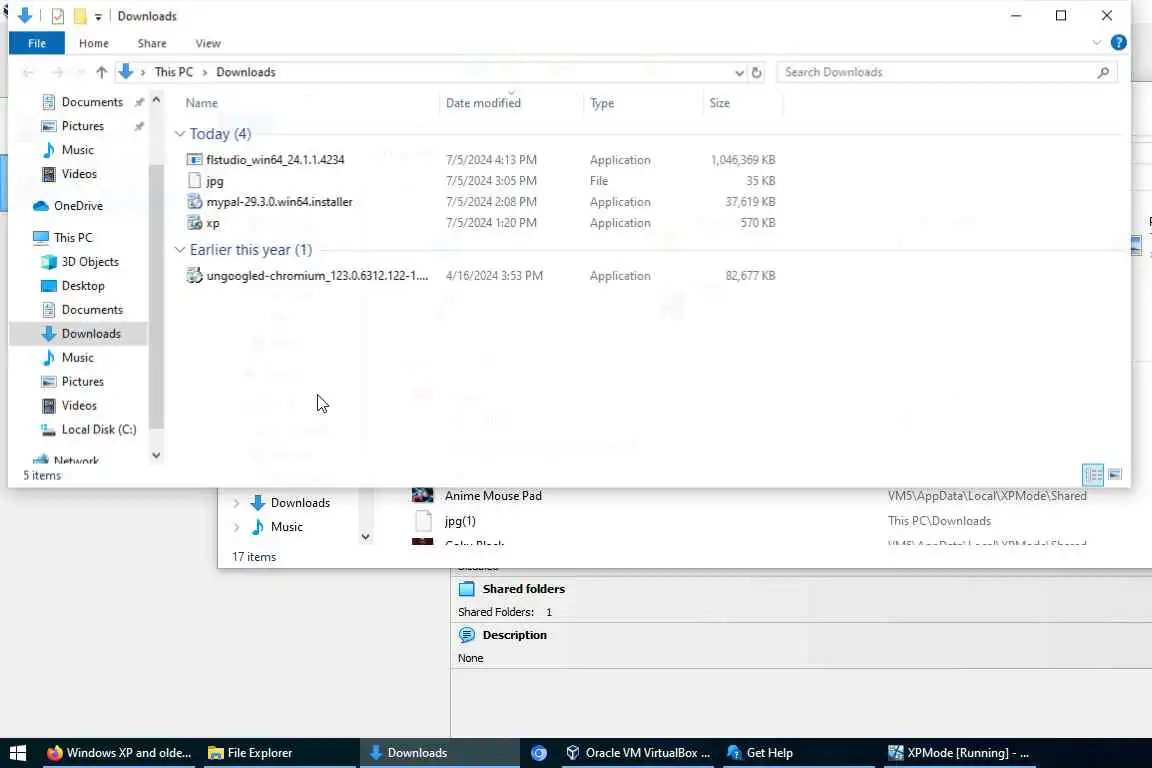Open the Help icon
The image size is (1152, 768).
click(x=1118, y=43)
